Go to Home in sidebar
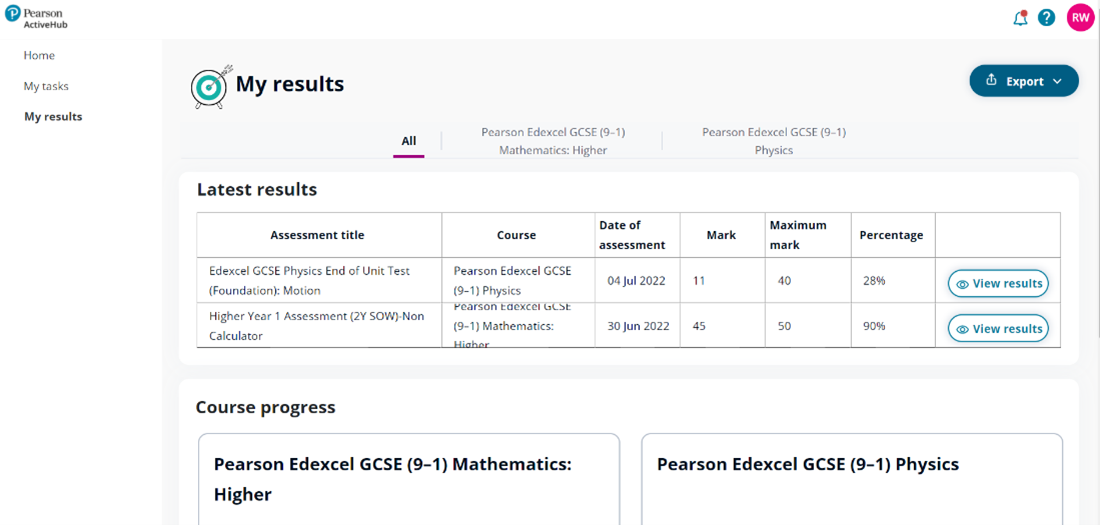This screenshot has height=525, width=1100. coord(39,56)
